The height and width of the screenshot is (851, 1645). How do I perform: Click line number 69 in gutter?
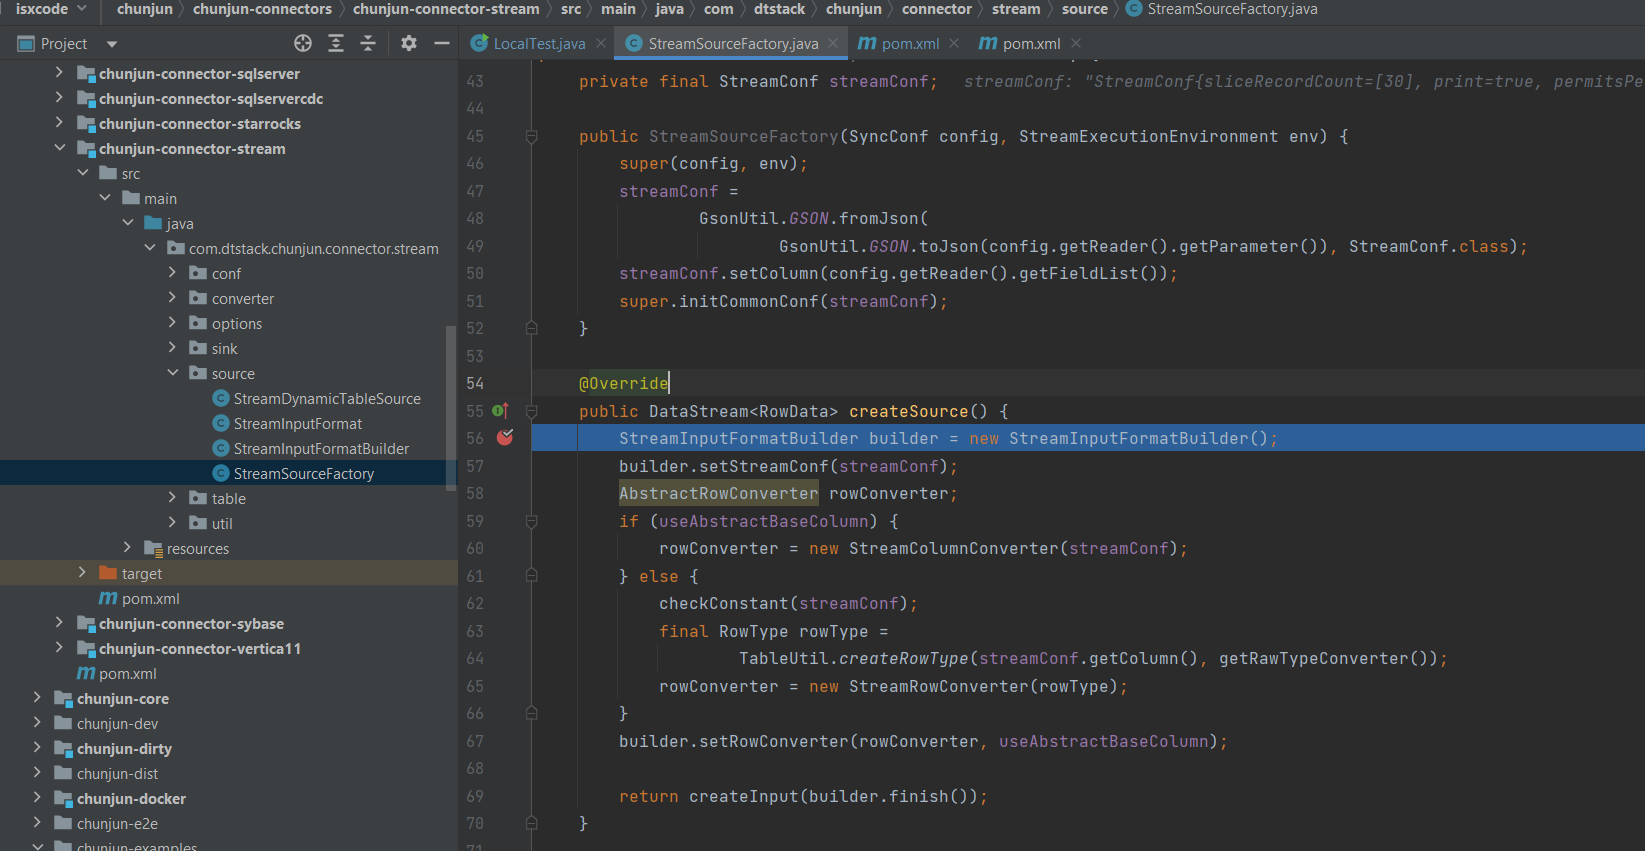(x=475, y=796)
